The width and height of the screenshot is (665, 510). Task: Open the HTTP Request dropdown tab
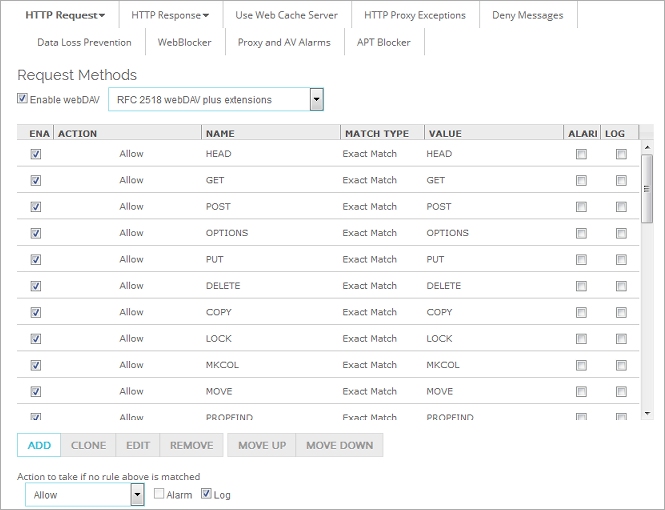(64, 15)
